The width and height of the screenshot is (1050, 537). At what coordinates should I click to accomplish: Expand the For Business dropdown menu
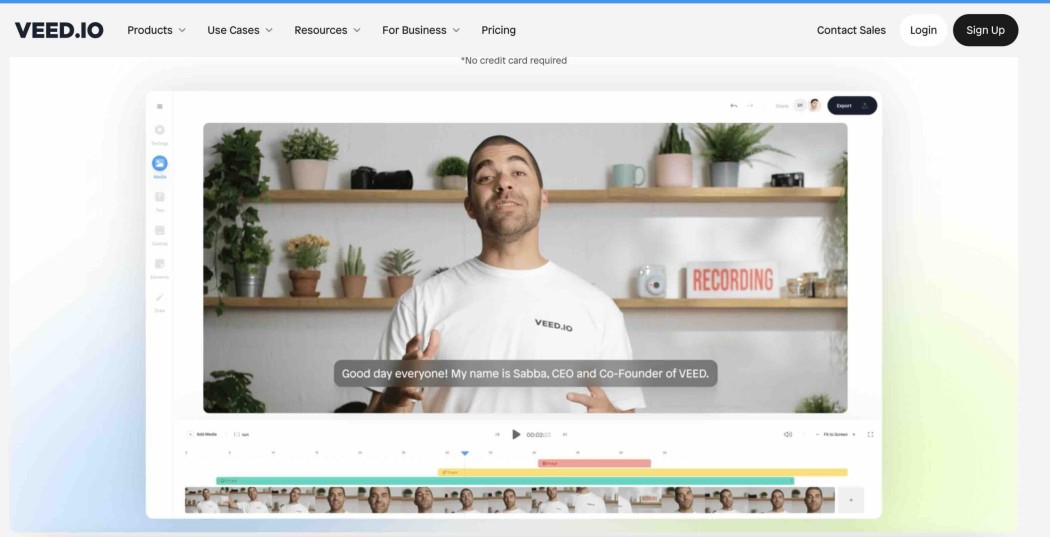421,30
